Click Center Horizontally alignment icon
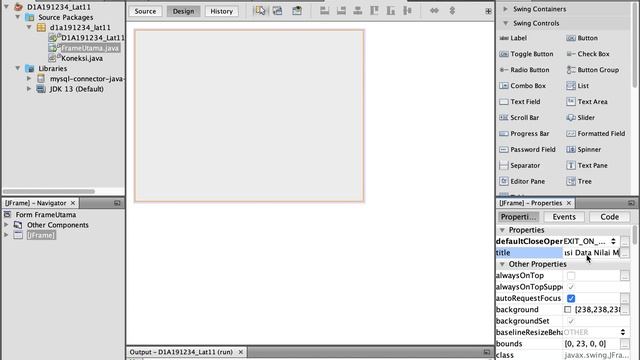 (x=358, y=11)
